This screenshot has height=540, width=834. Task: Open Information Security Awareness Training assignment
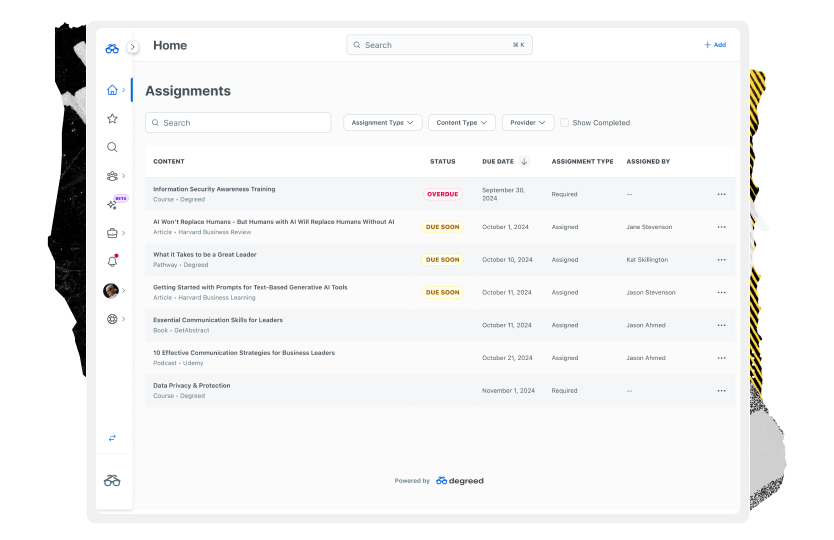214,189
